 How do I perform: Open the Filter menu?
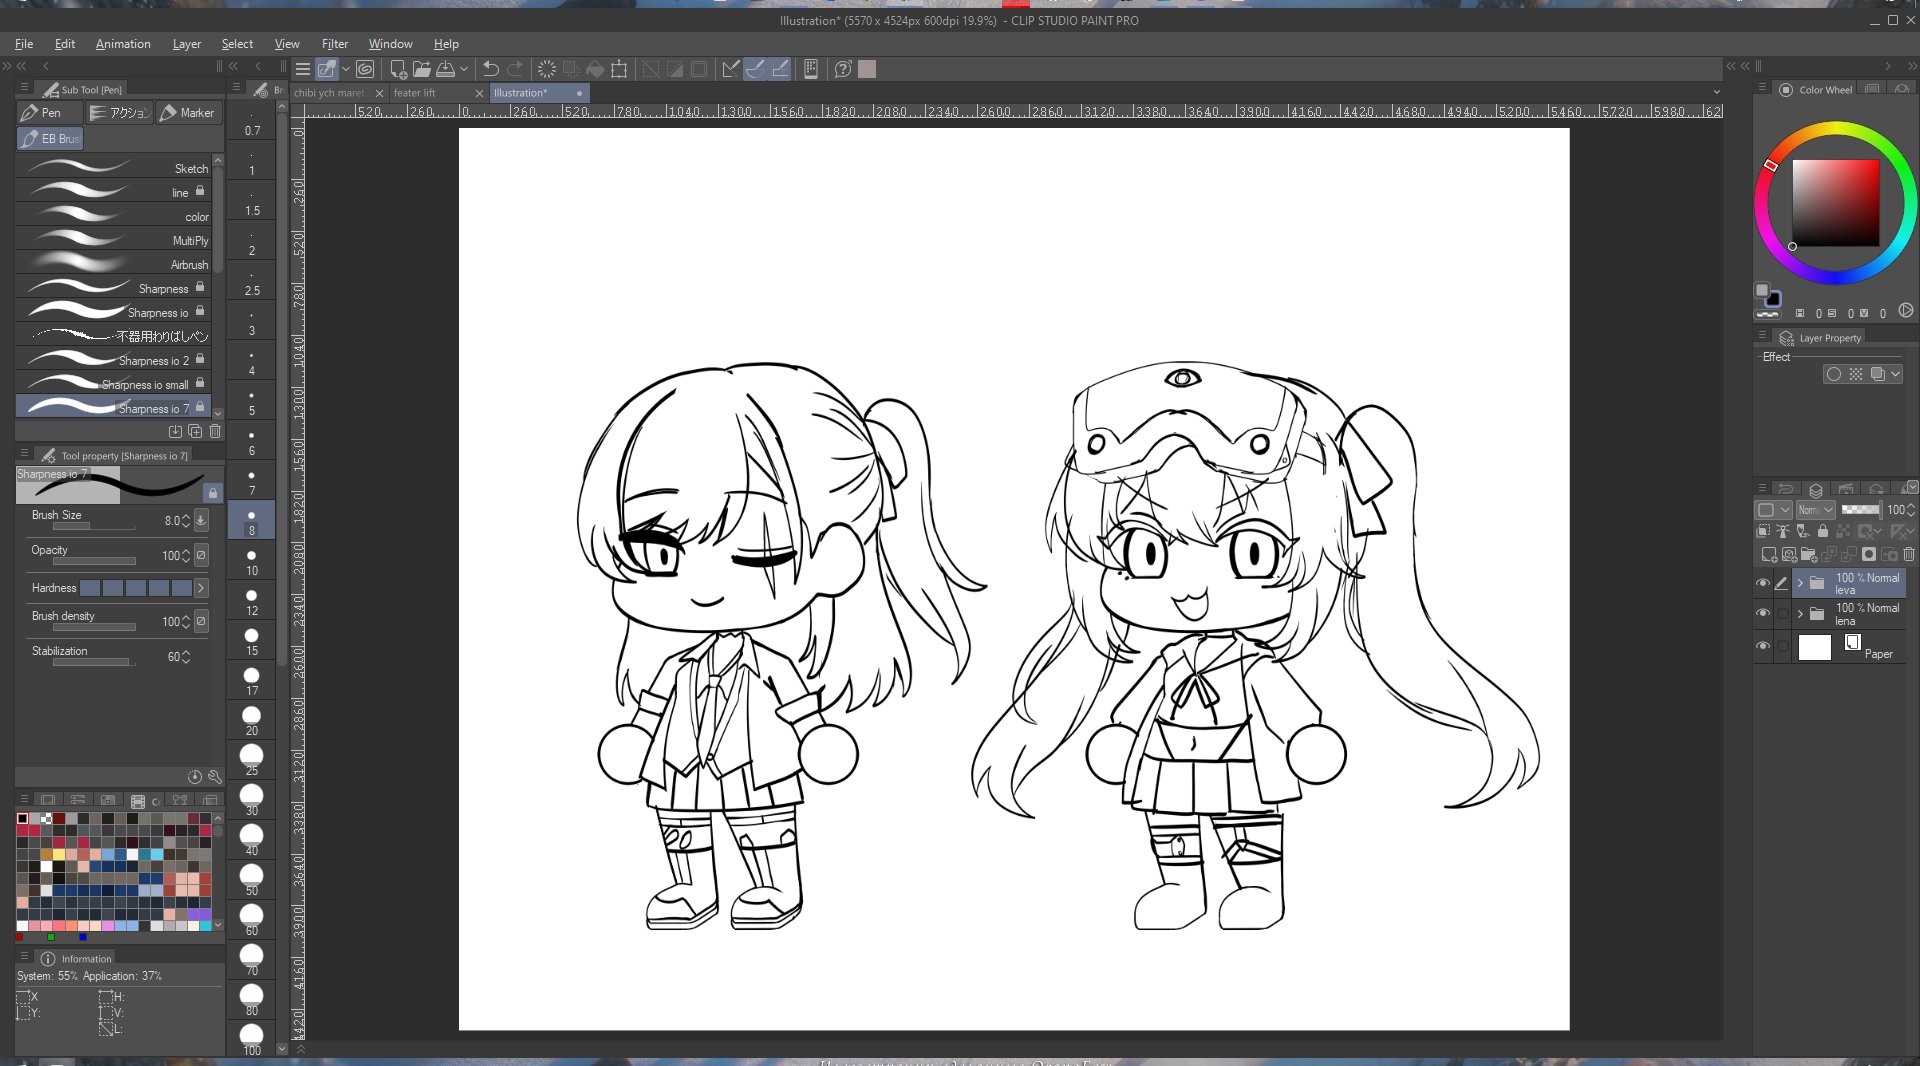[335, 44]
